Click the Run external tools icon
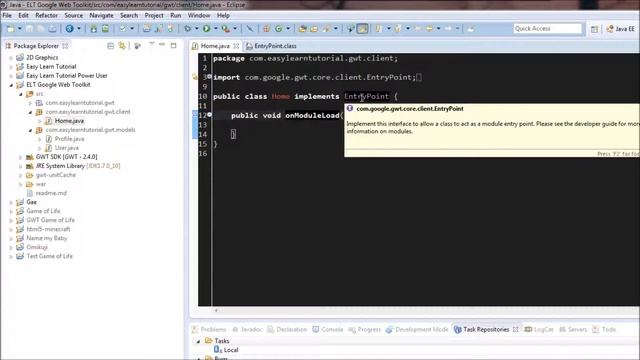Viewport: 640px width, 360px height. tap(225, 29)
